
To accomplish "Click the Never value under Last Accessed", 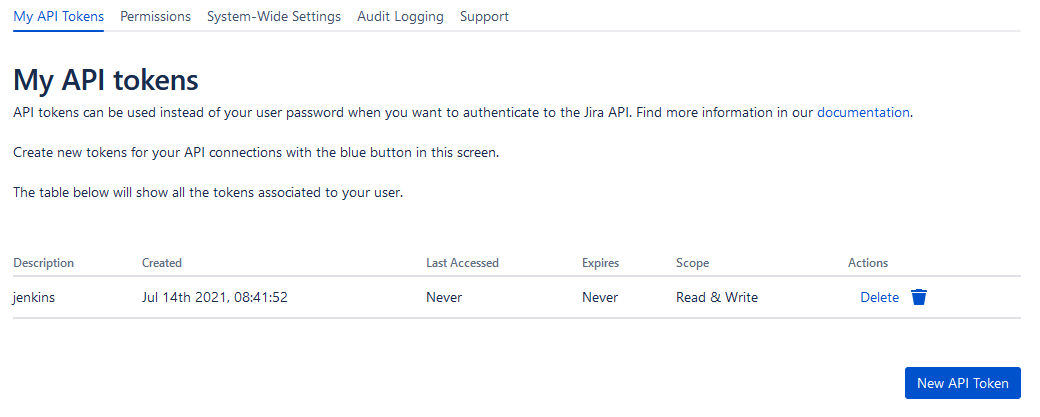I will coord(444,297).
